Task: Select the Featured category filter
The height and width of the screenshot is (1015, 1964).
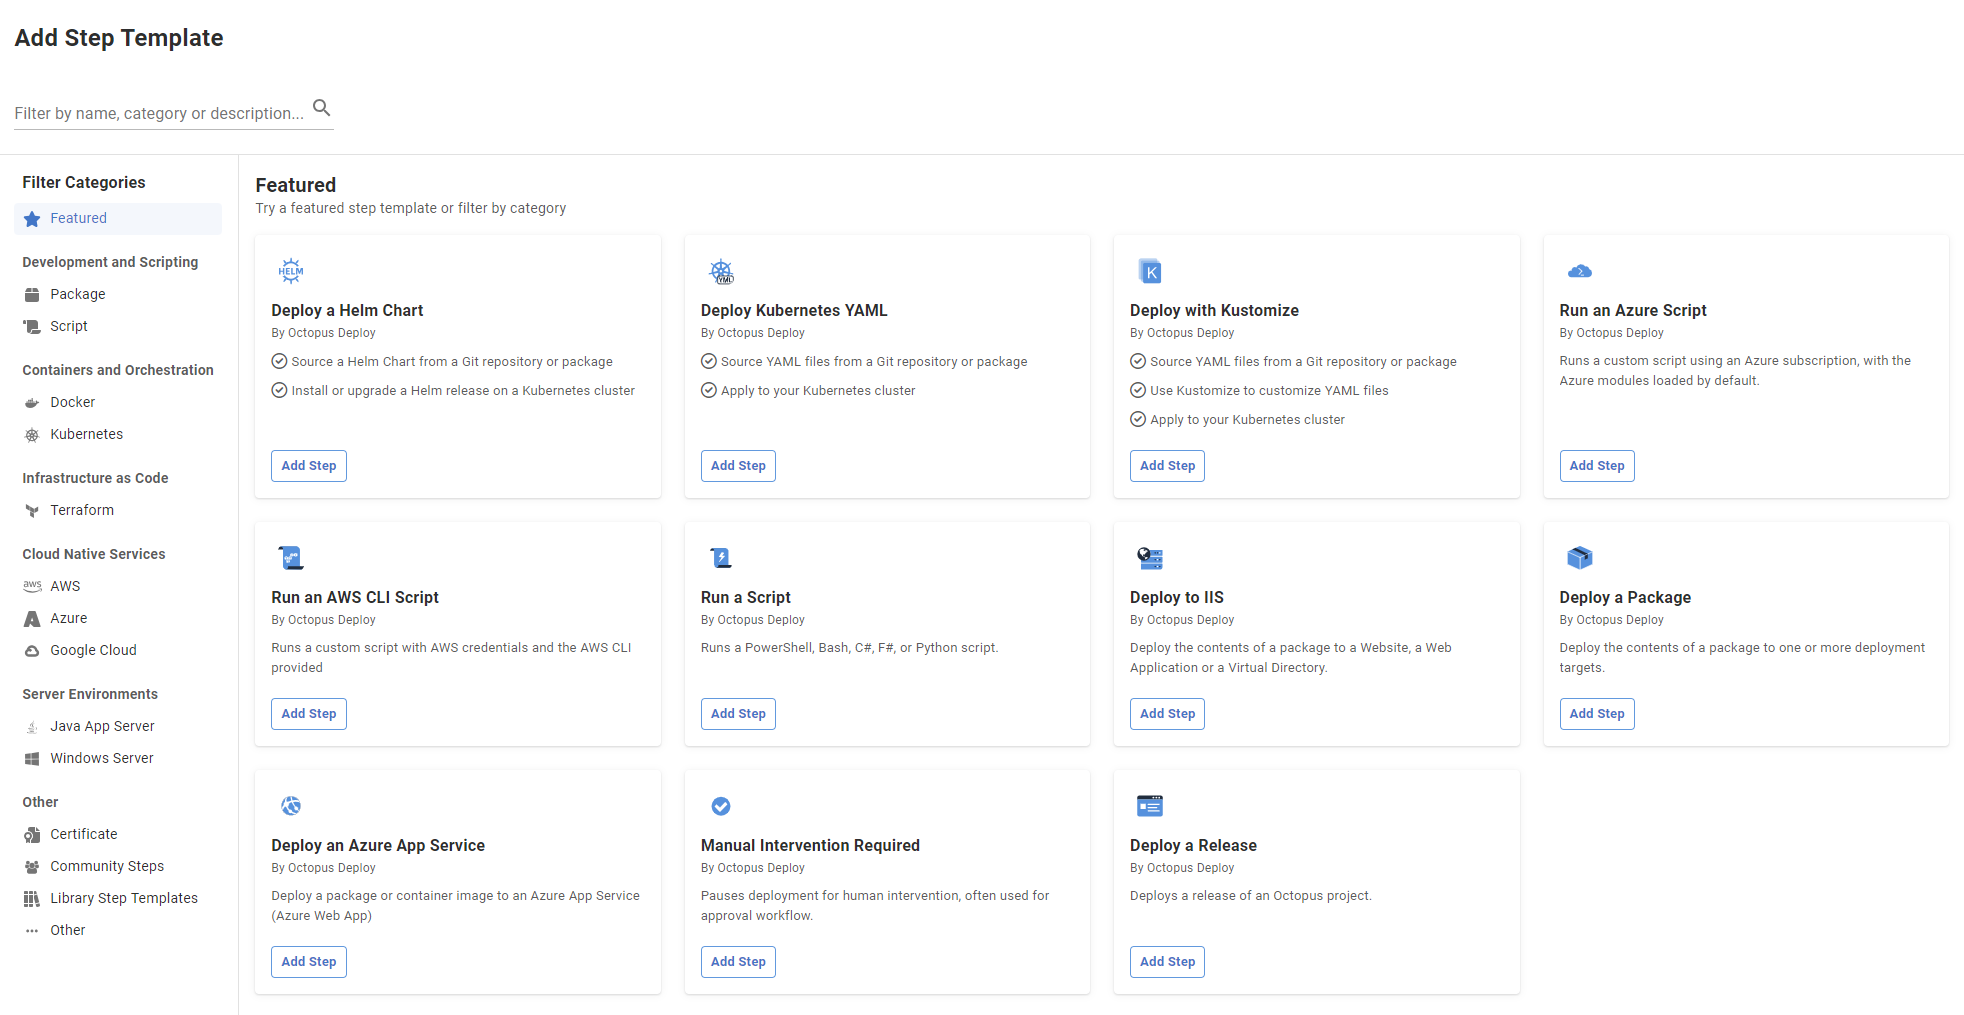Action: (x=78, y=219)
